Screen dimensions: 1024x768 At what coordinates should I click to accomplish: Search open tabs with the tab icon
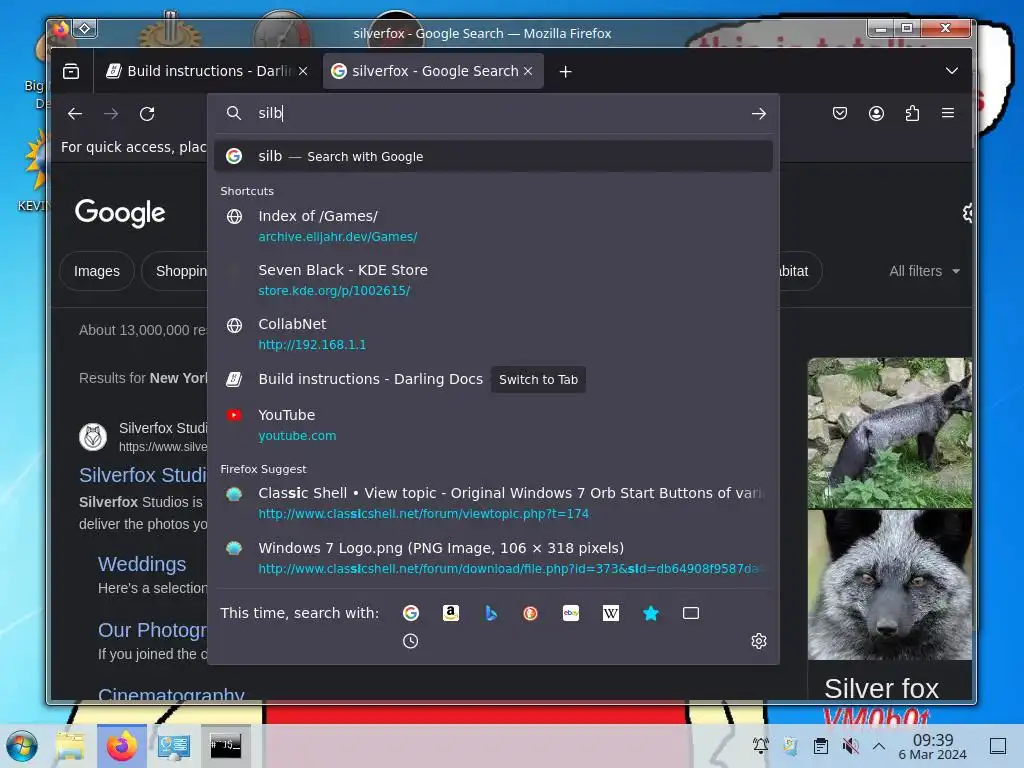(x=691, y=613)
